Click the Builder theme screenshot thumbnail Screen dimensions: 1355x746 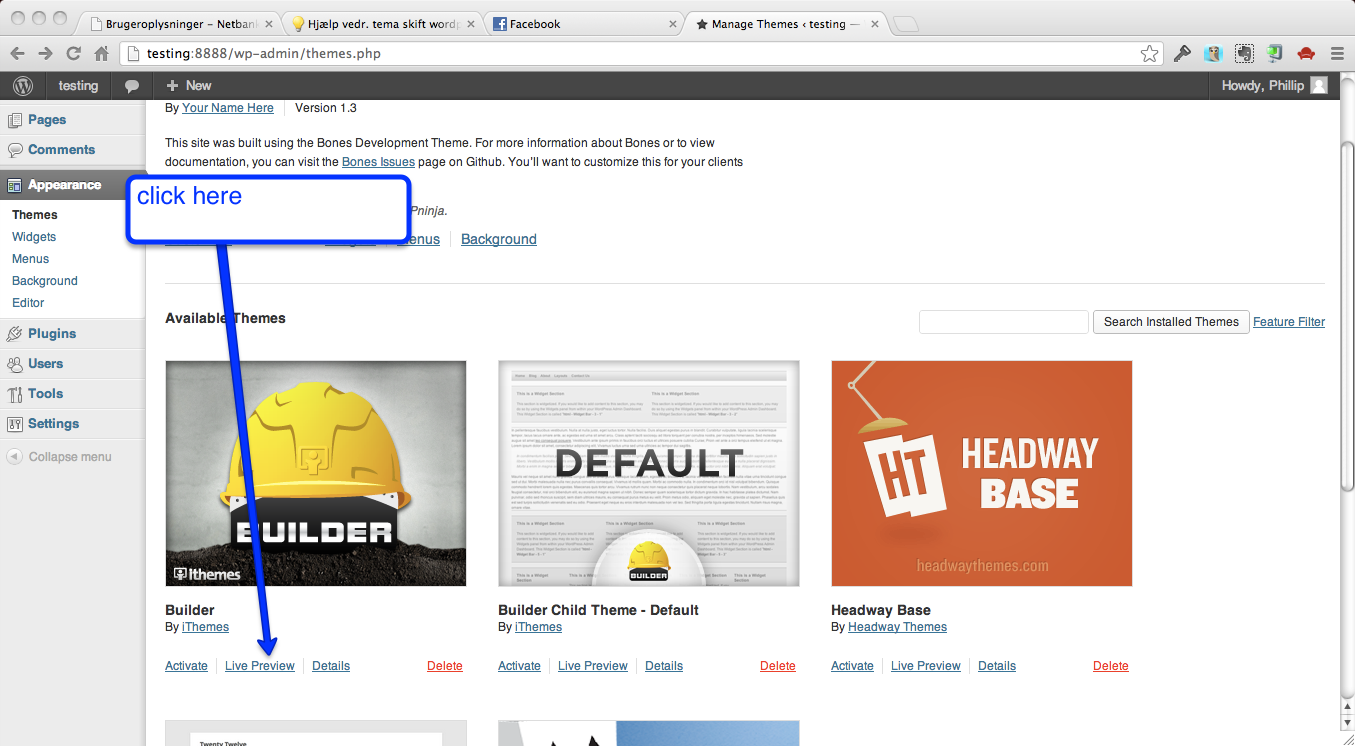pyautogui.click(x=316, y=473)
